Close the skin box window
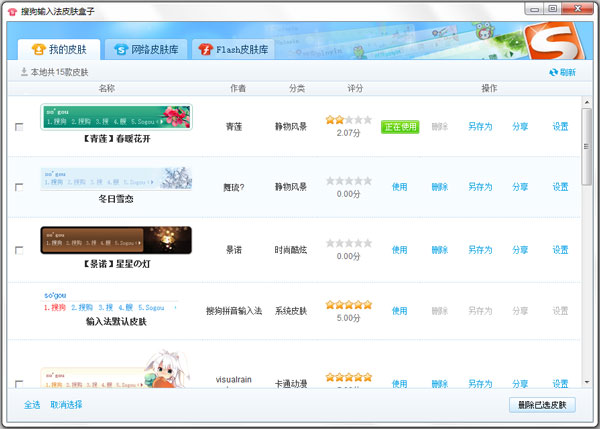 [x=578, y=9]
